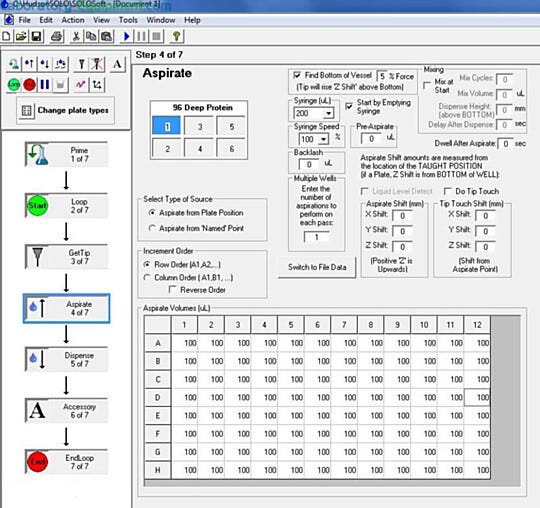Click well A1 in Aspirate Volumes grid
540x508 pixels.
[185, 343]
